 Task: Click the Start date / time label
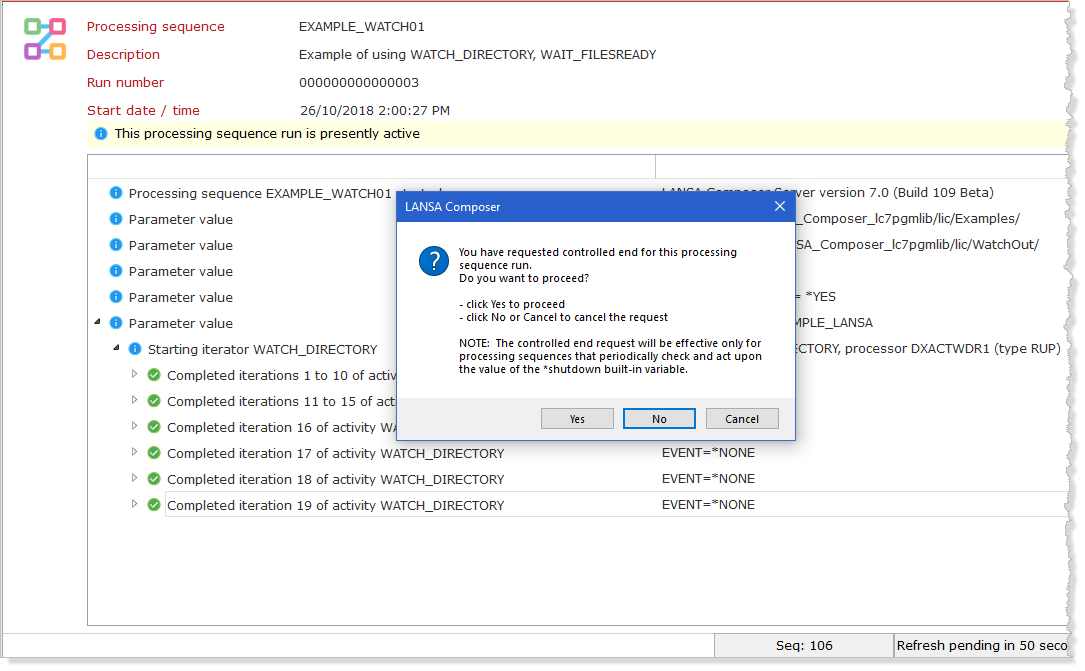(x=143, y=111)
